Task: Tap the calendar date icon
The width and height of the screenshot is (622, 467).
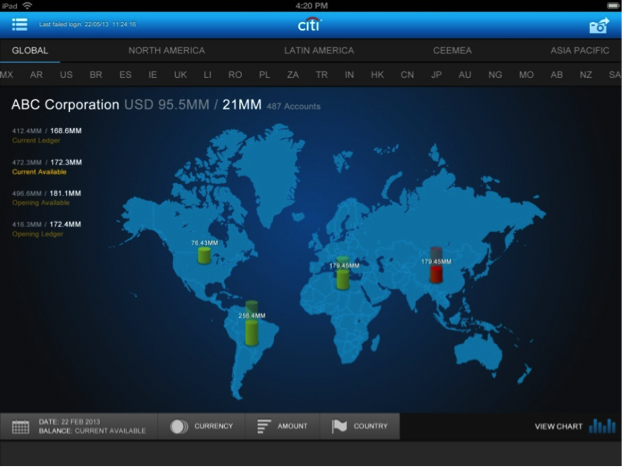Action: click(x=20, y=427)
